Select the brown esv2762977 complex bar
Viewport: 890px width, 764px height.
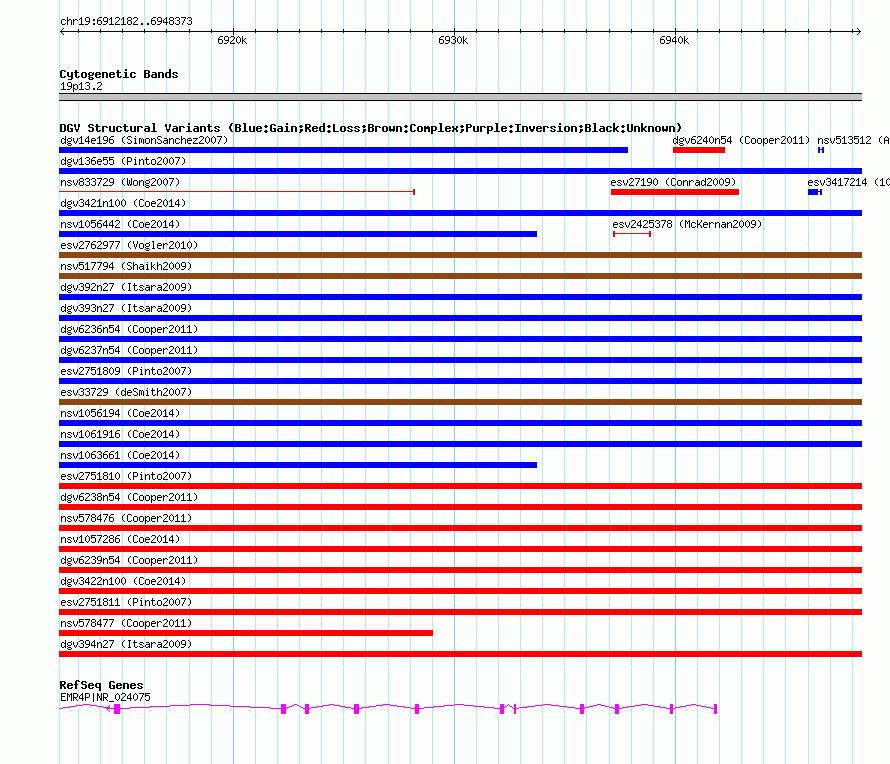[x=460, y=255]
